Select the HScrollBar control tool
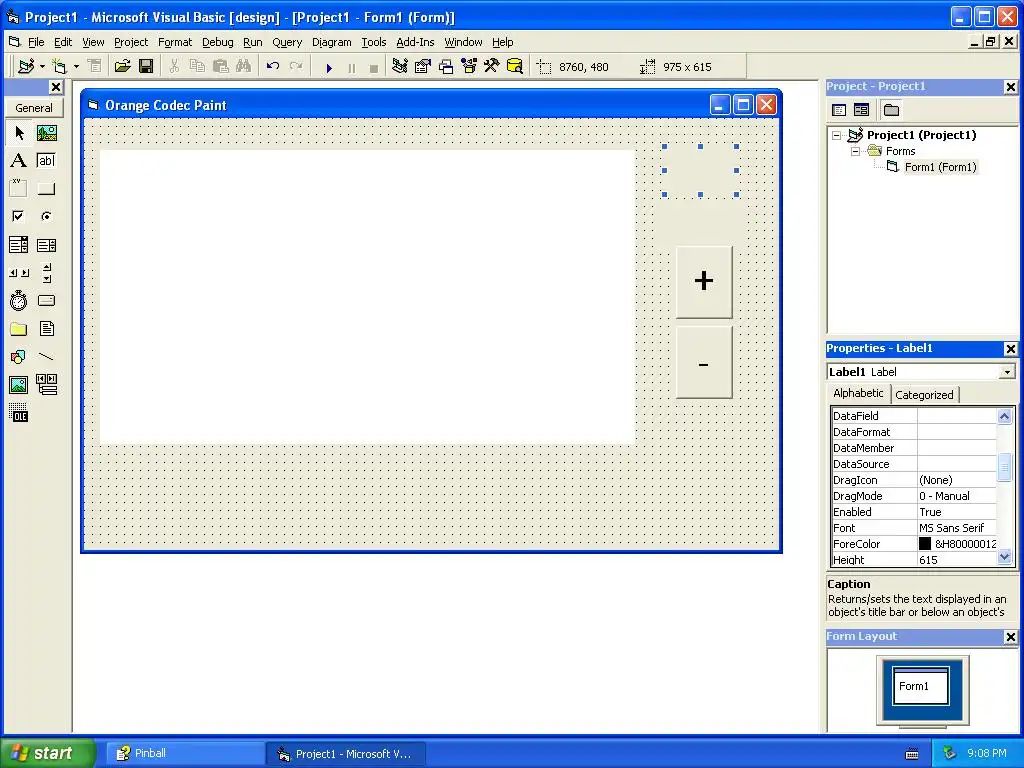 pos(19,273)
